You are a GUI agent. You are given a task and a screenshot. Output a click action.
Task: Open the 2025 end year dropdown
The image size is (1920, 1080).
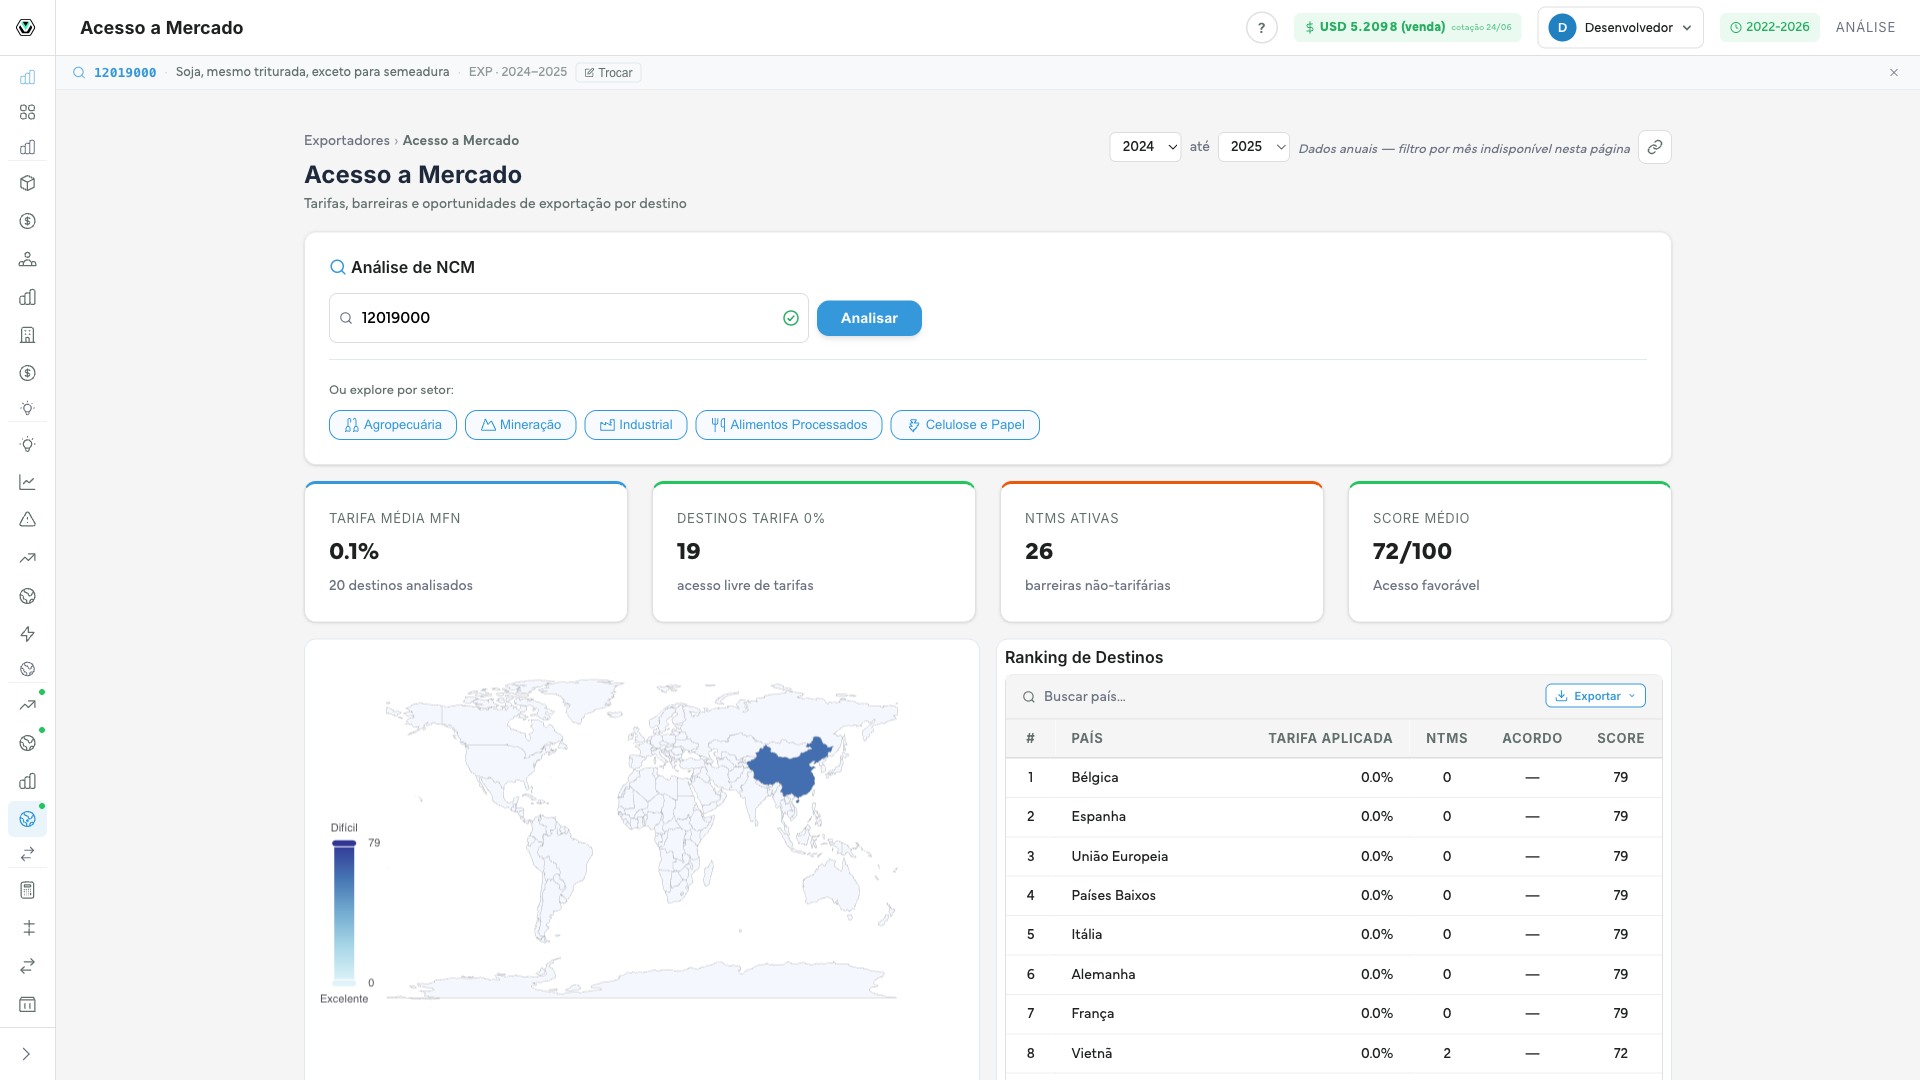[x=1253, y=146]
